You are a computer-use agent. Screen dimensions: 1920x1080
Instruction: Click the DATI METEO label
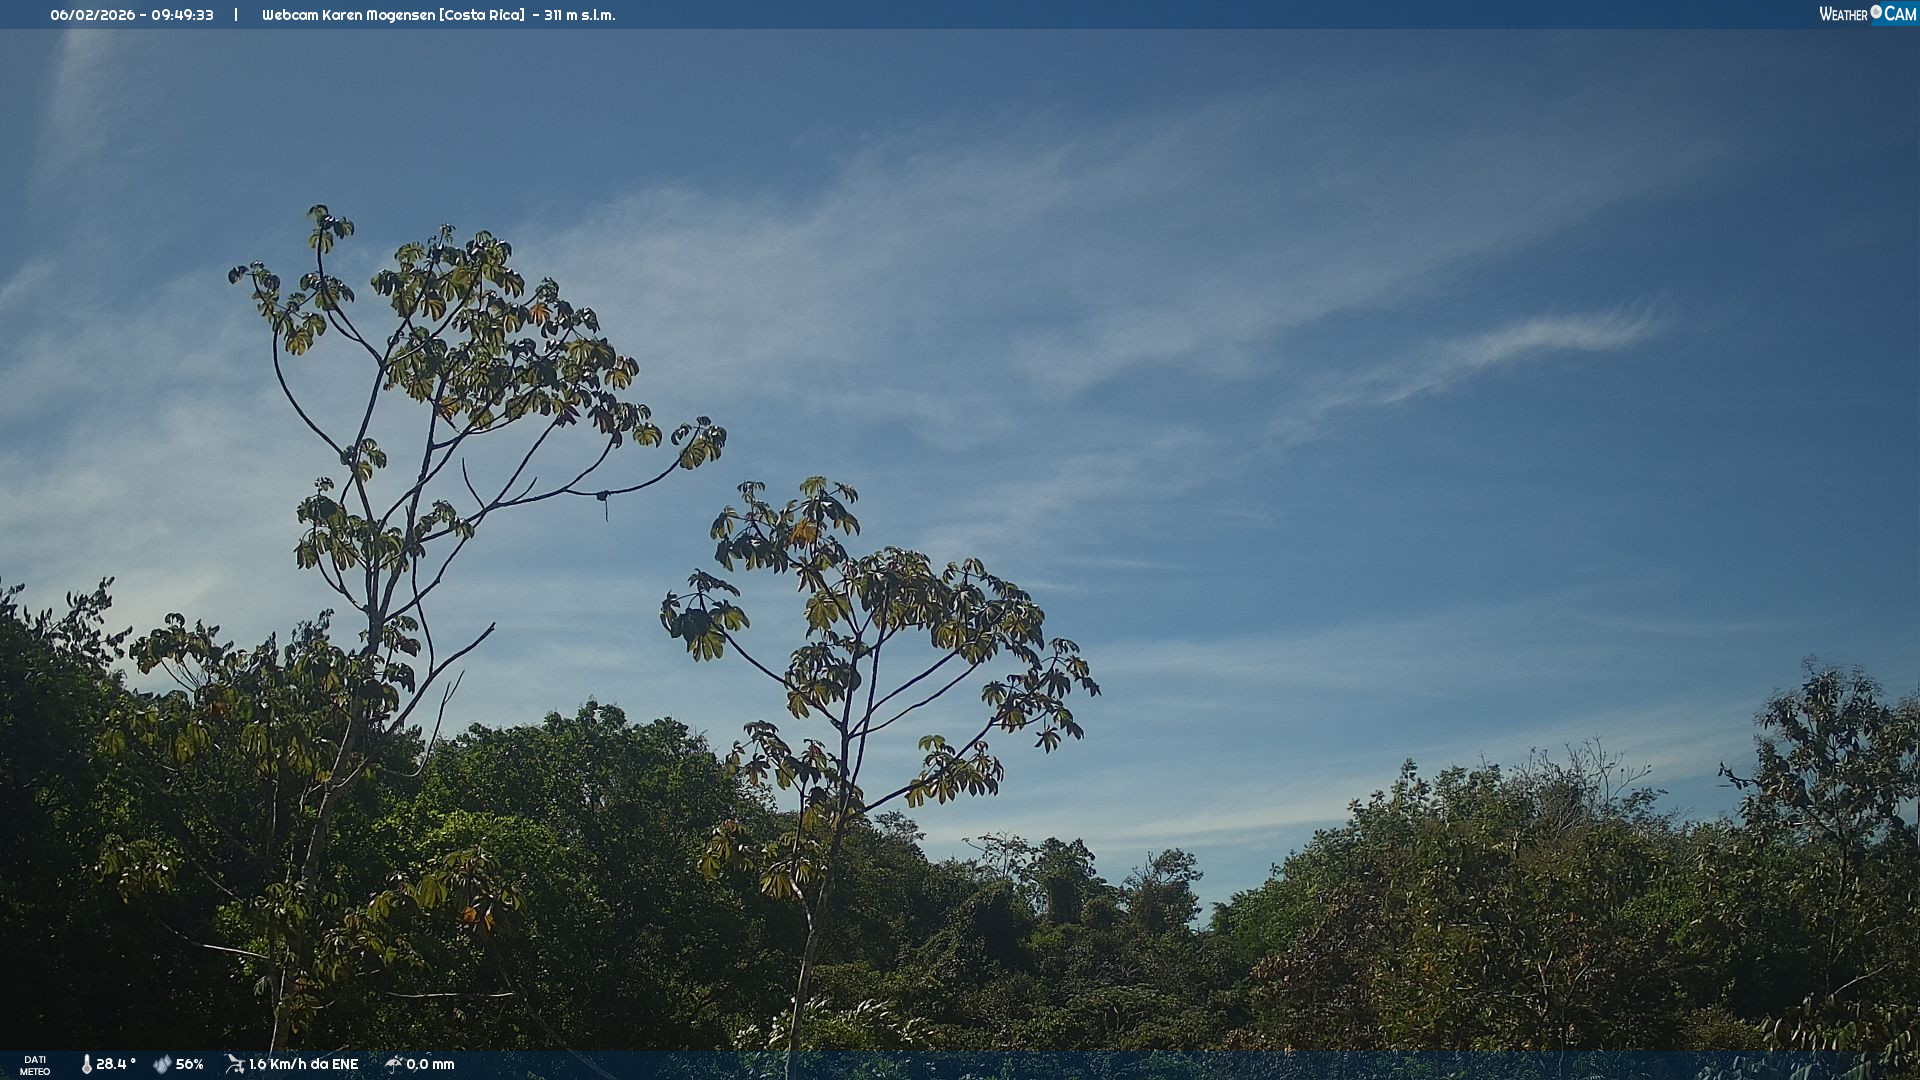[35, 1065]
